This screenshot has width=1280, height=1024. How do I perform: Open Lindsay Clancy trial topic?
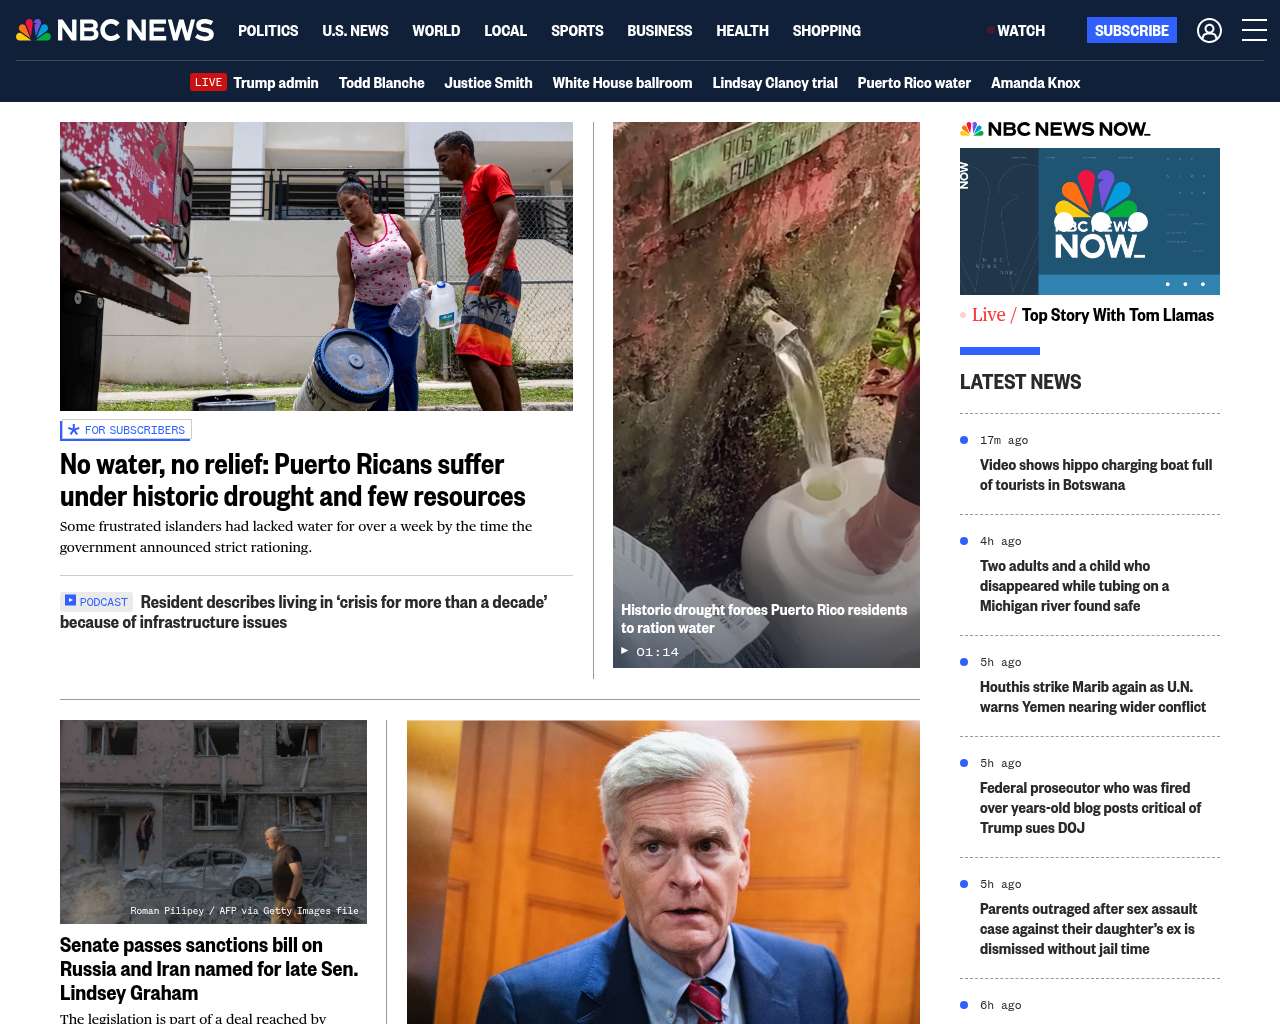coord(775,83)
